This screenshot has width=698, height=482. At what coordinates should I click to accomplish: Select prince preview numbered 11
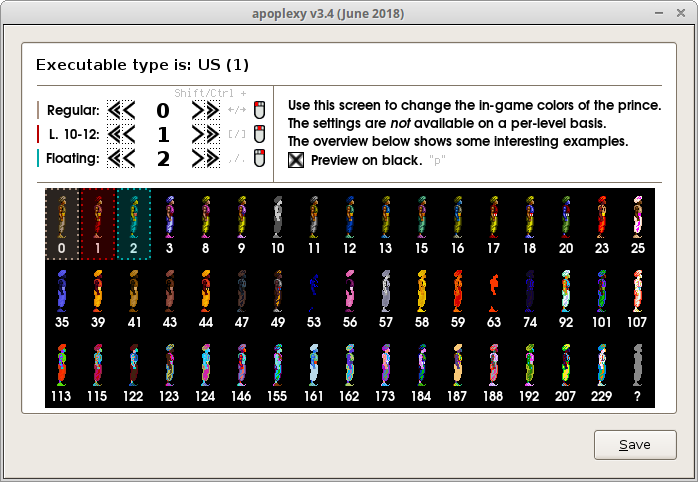314,224
